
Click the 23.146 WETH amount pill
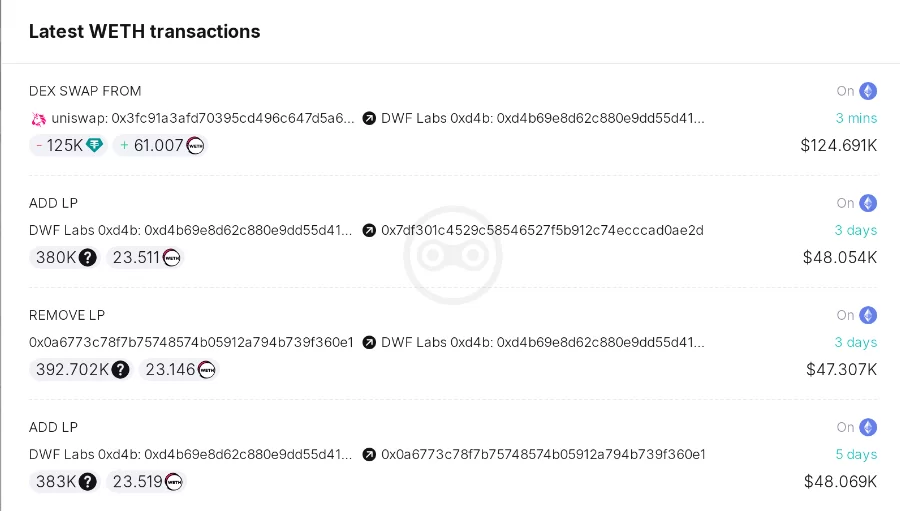(x=178, y=370)
